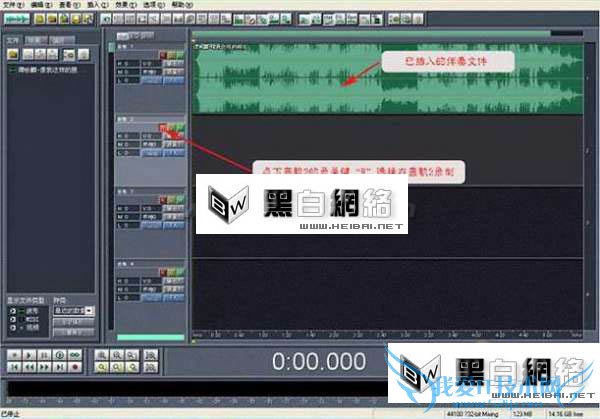Click timeline ruler below track 4

(387, 334)
